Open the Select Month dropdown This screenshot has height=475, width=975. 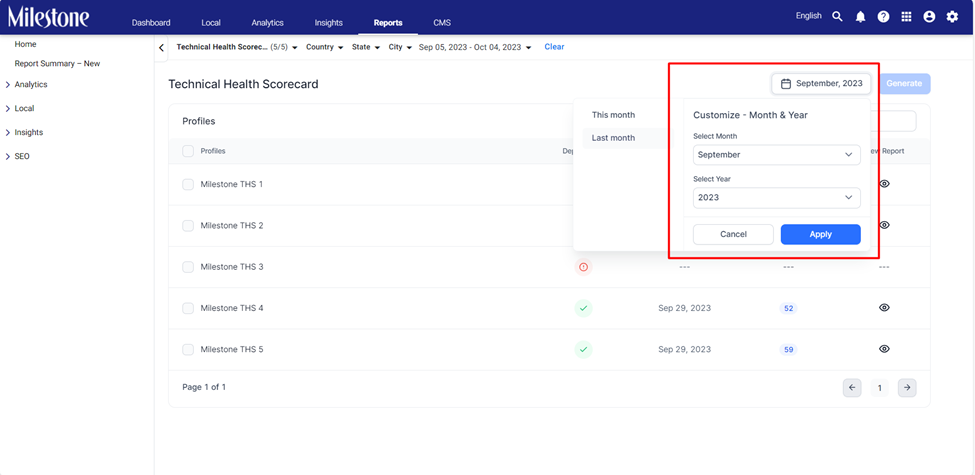click(x=777, y=155)
